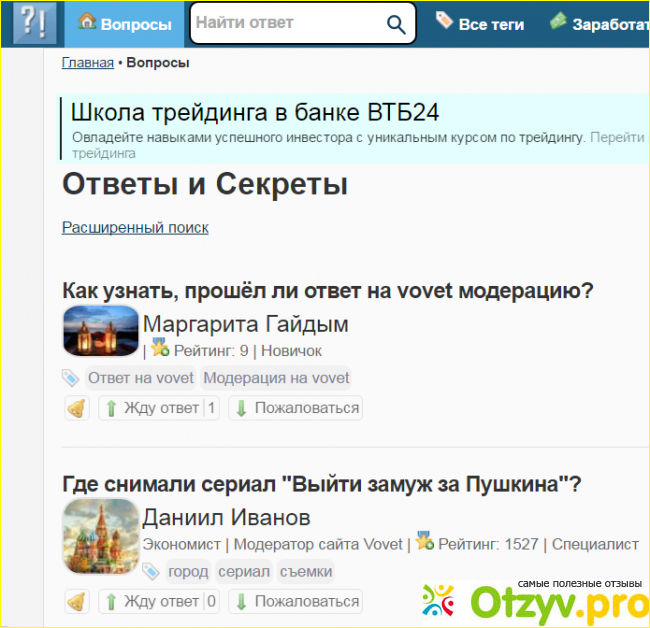The image size is (650, 628).
Task: Open the "Все теги" menu item
Action: pos(480,24)
